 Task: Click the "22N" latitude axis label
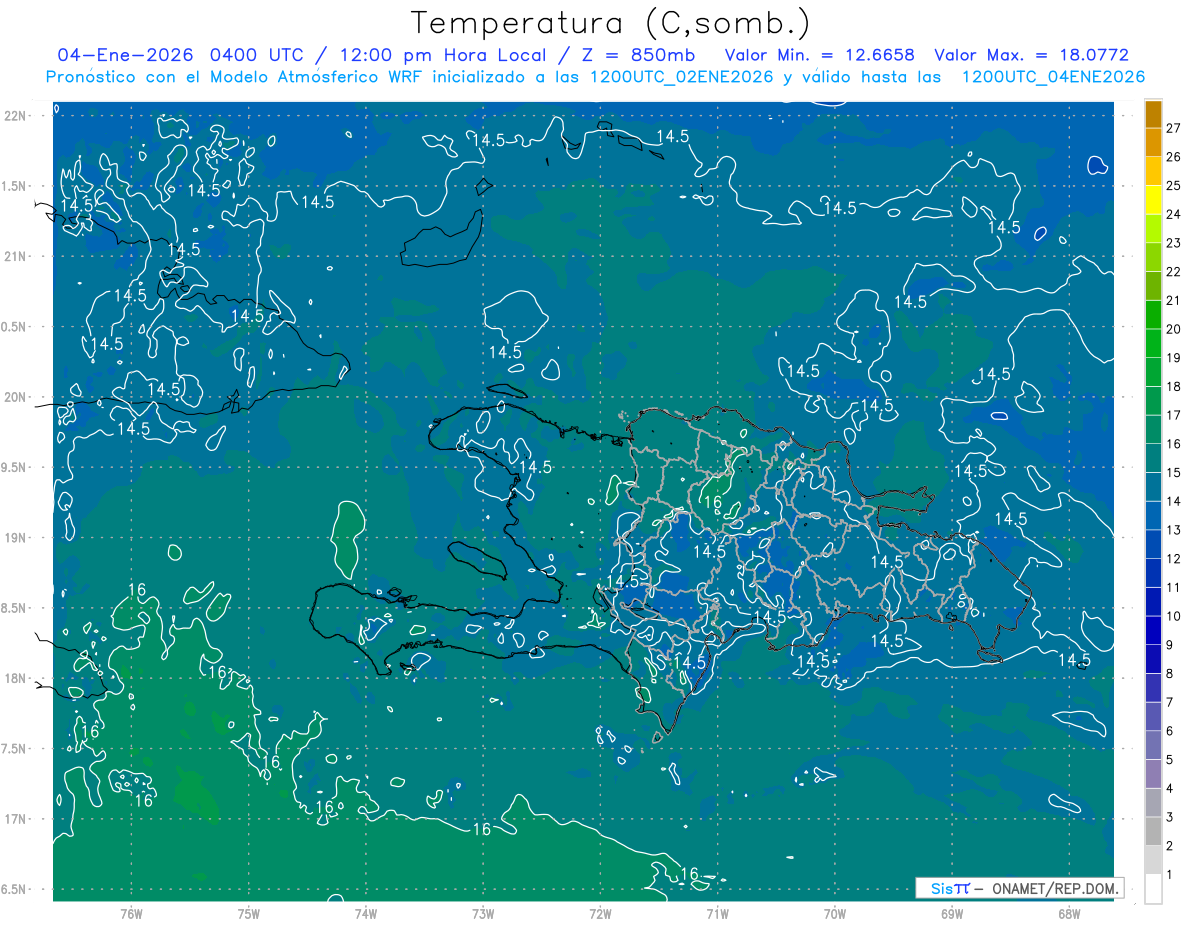[15, 115]
